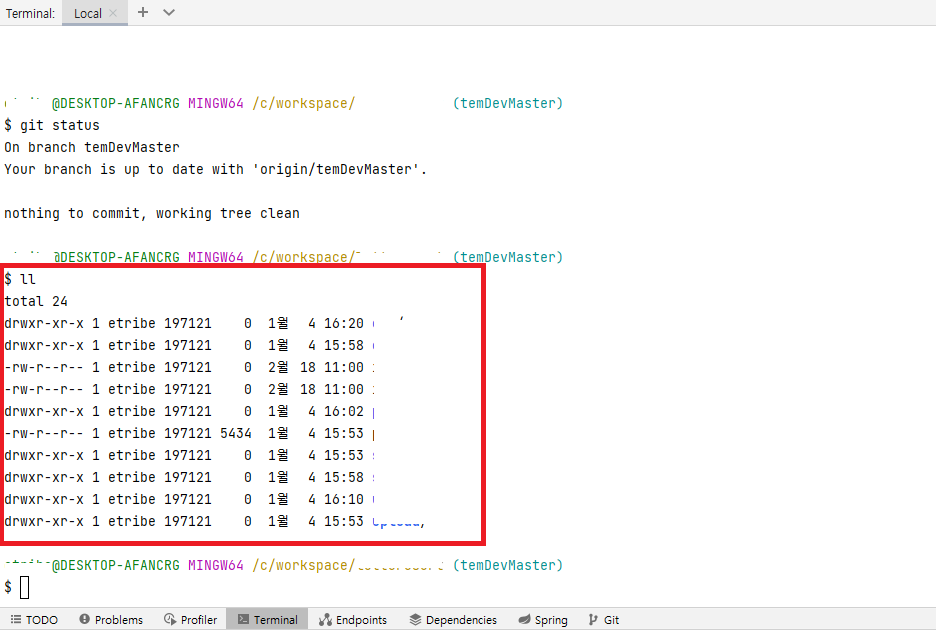Open the Spring tool window
Image resolution: width=936 pixels, height=630 pixels.
543,619
